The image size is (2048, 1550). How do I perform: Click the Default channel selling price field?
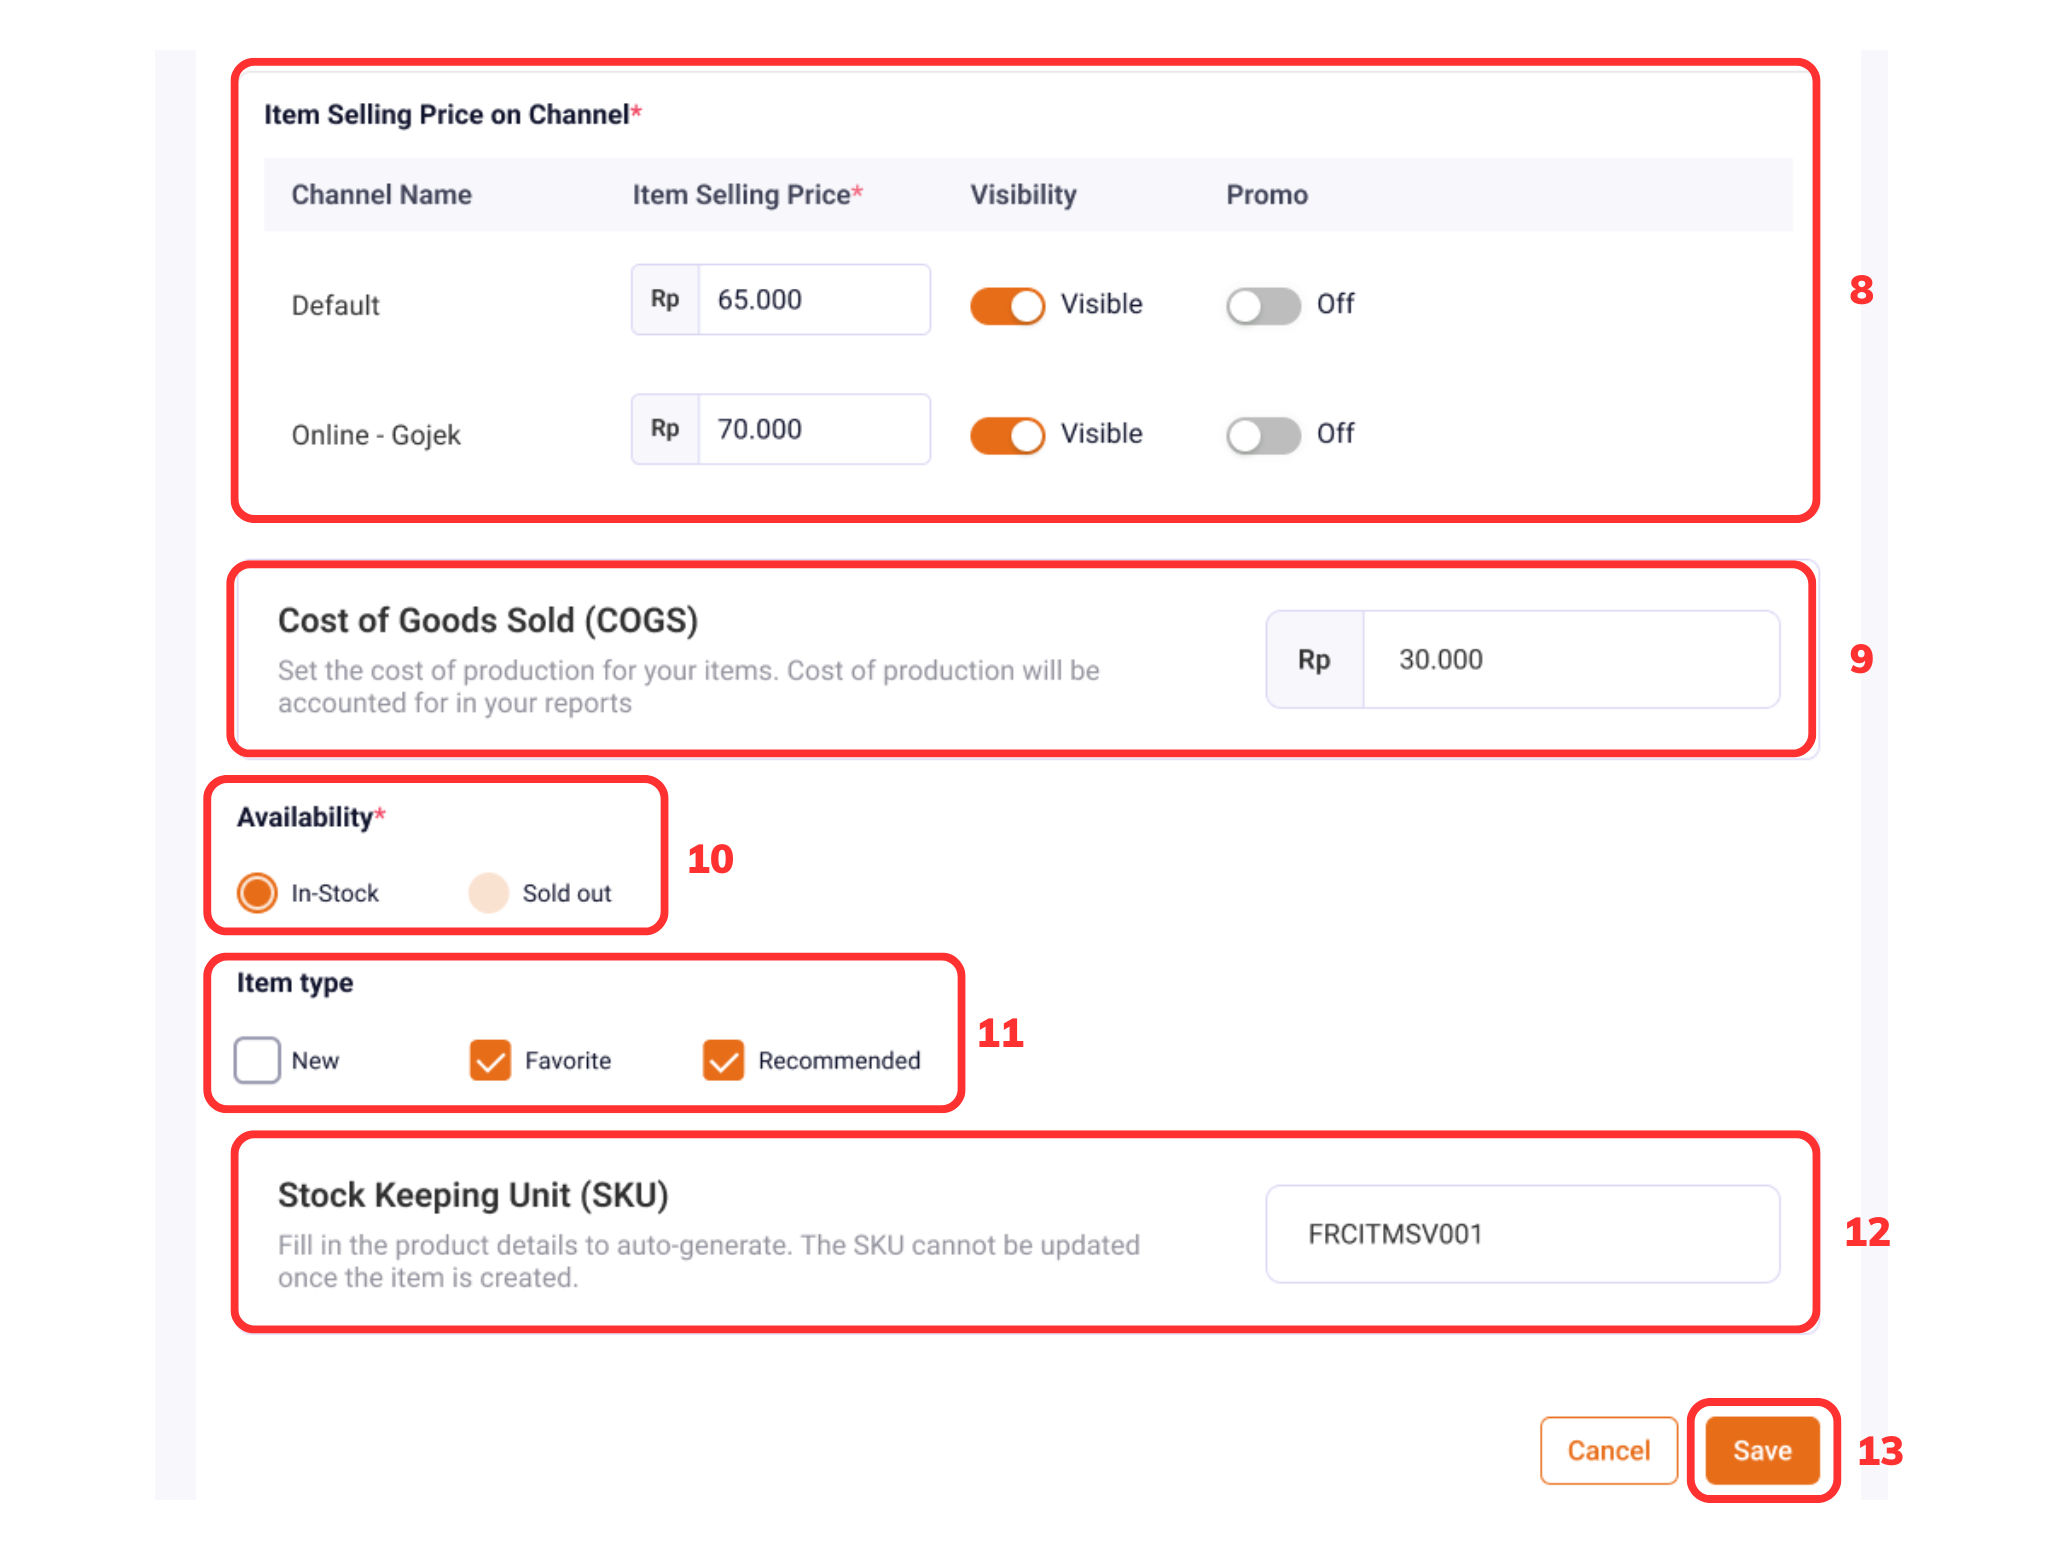pyautogui.click(x=814, y=299)
